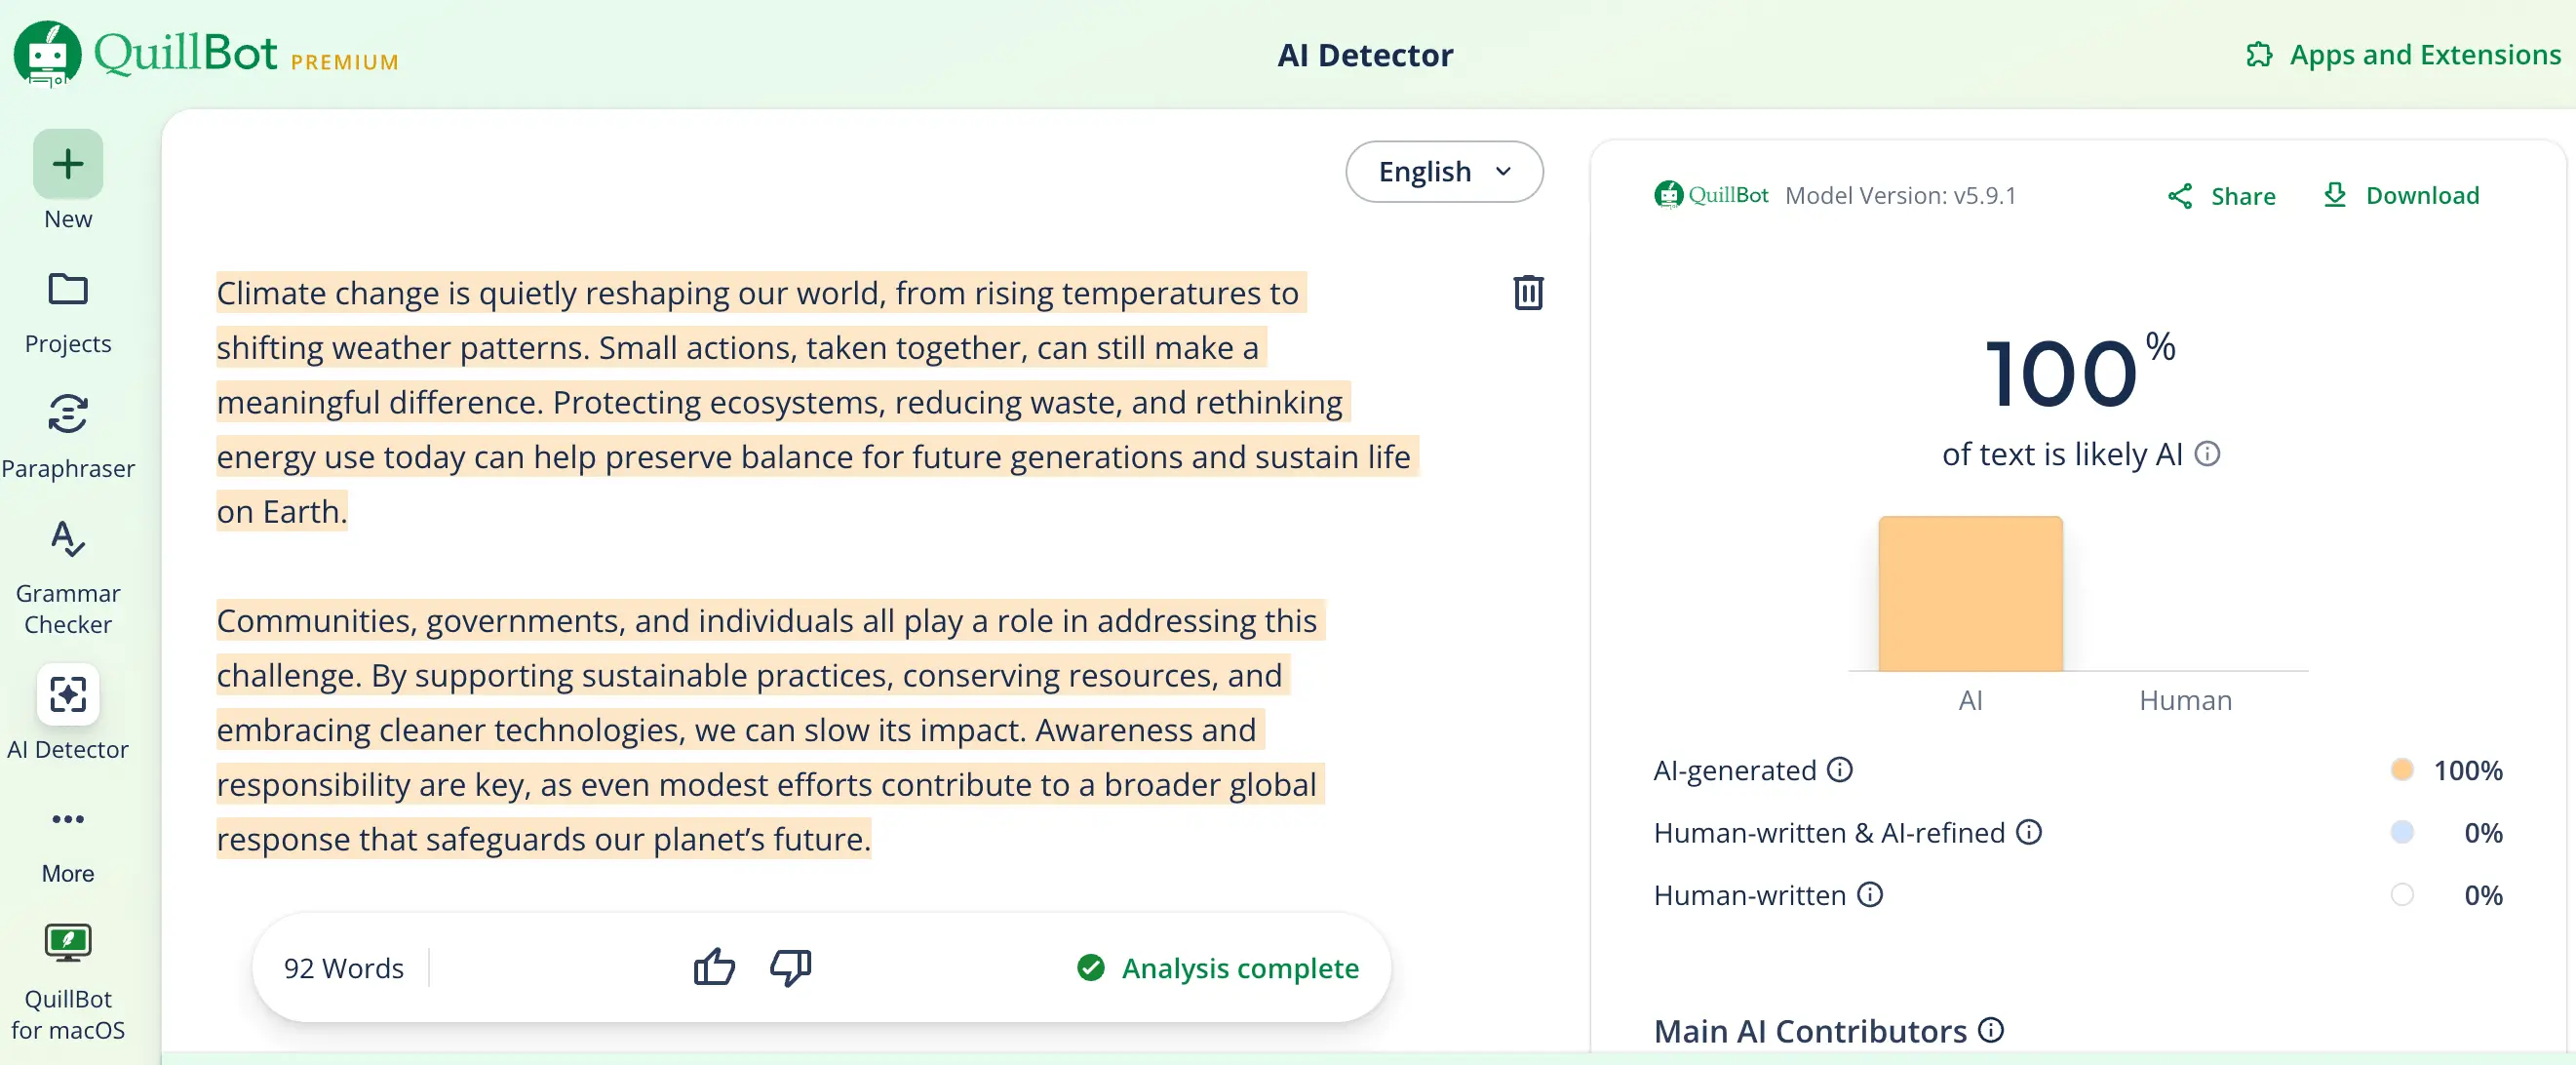Click the second paragraph starting with Communities
This screenshot has width=2576, height=1065.
[770, 729]
